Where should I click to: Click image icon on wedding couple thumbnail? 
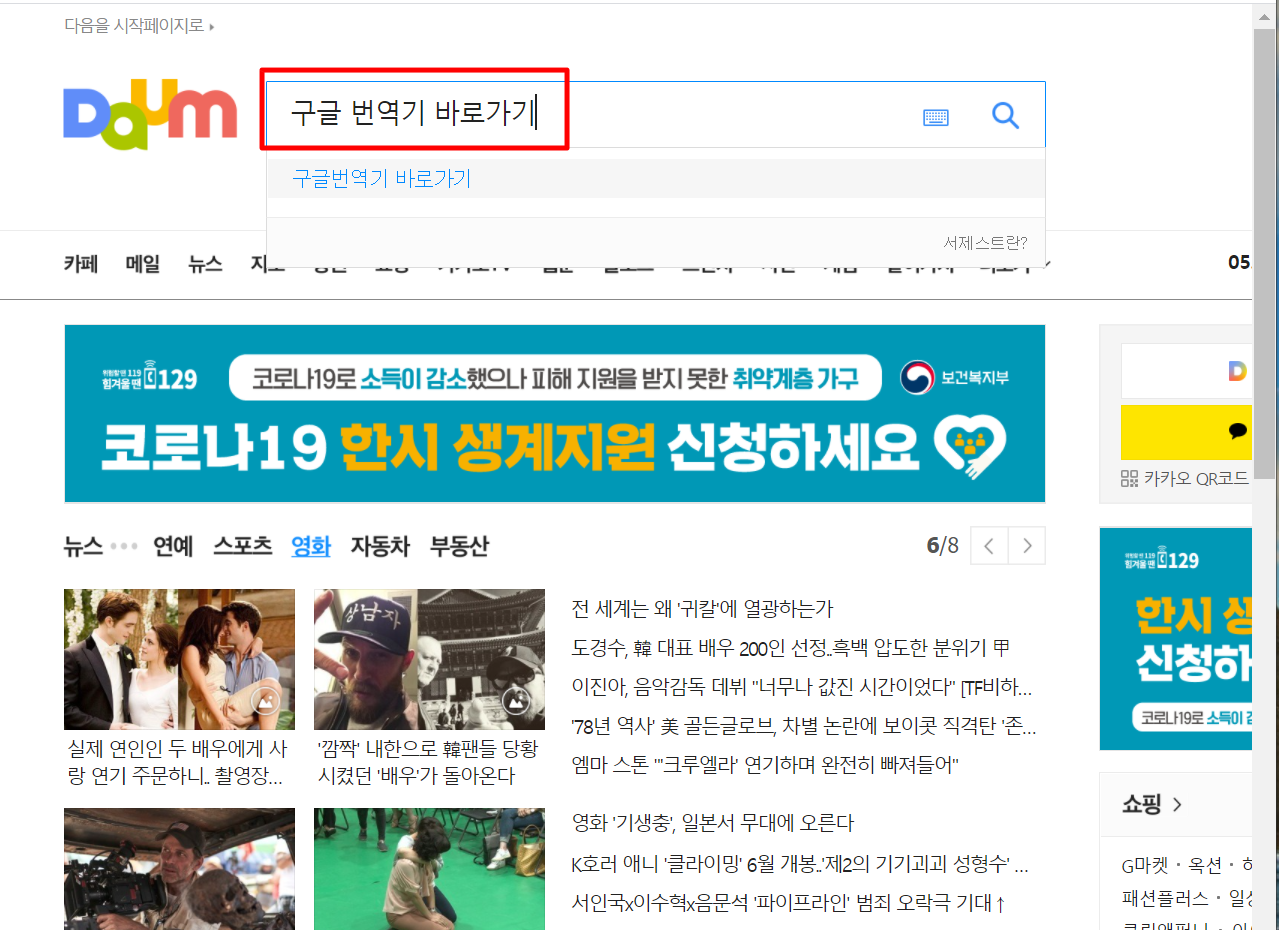(x=265, y=702)
